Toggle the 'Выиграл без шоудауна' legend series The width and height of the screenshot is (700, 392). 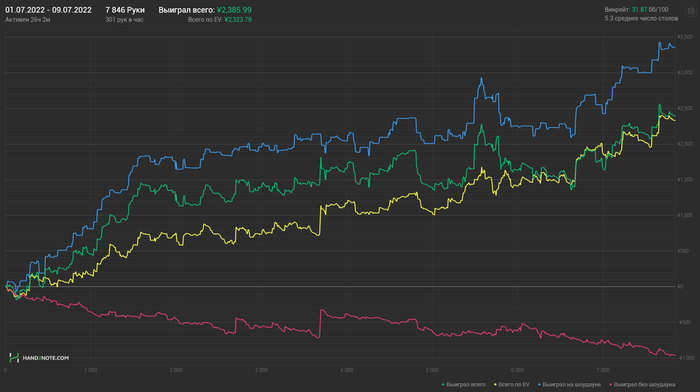642,384
